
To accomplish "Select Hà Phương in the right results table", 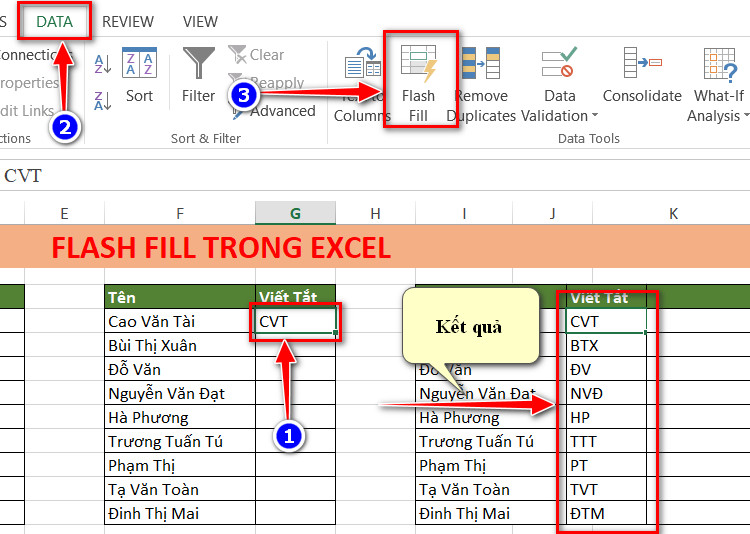I will tap(491, 417).
